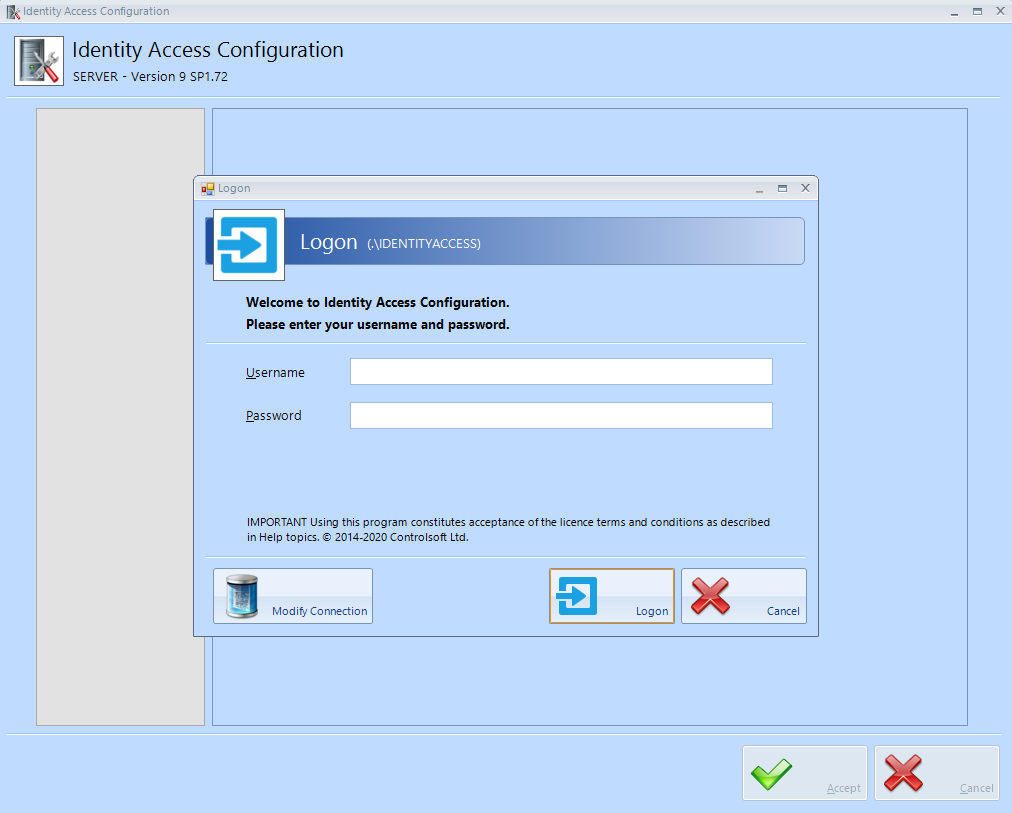The height and width of the screenshot is (813, 1012).
Task: Click the Logon dialog title bar icon
Action: pos(207,188)
